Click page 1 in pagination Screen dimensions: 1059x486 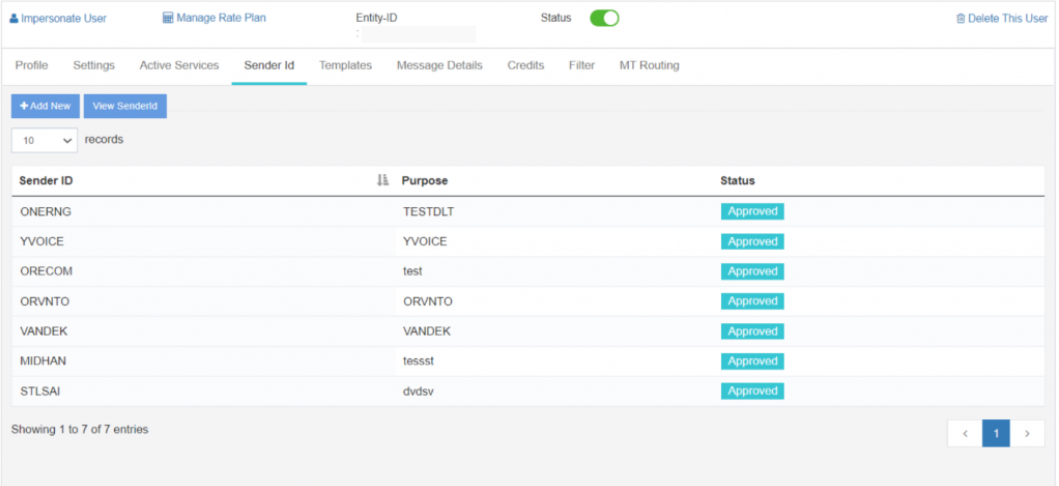(x=996, y=433)
